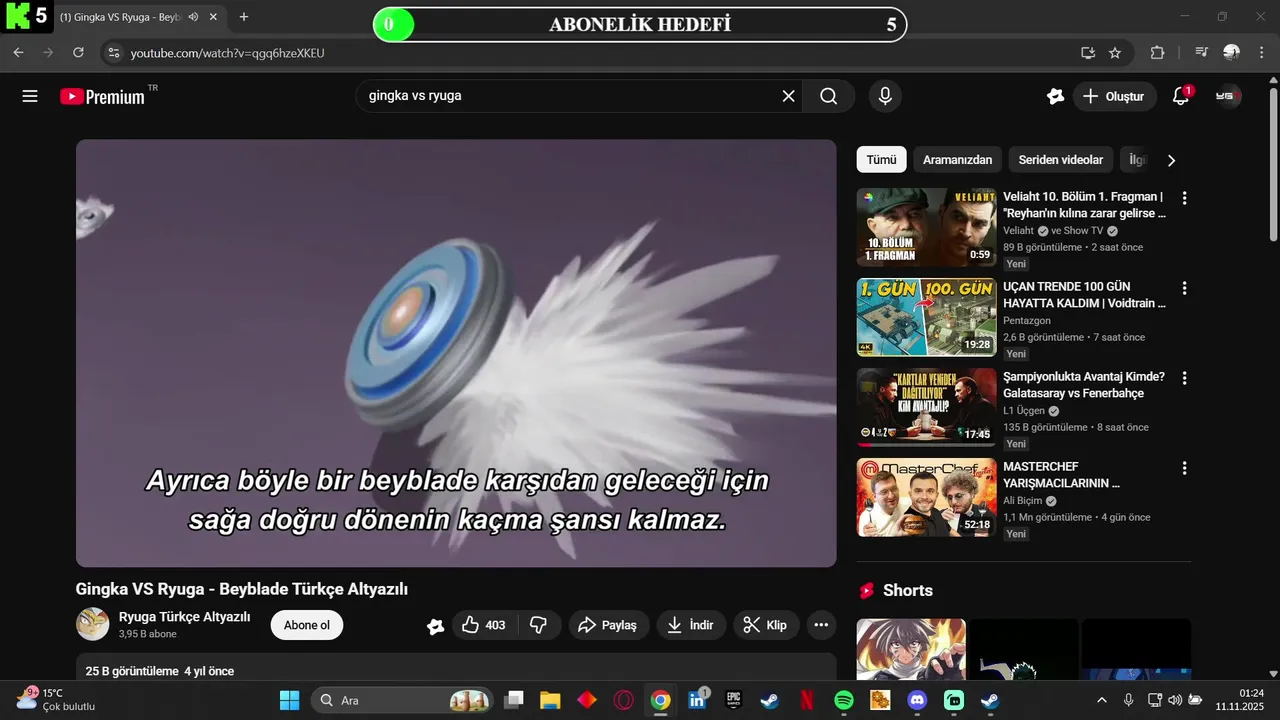Open Epic Games launcher from taskbar

tap(733, 700)
